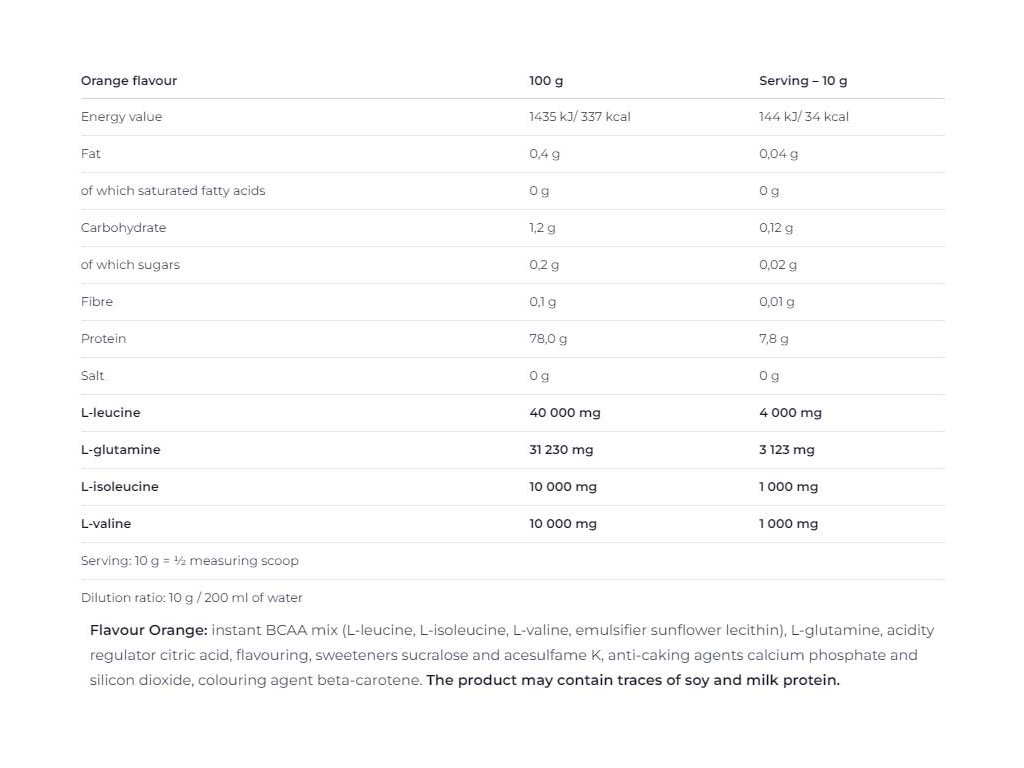
Task: Click the 'of which sugars' row label
Action: point(130,265)
